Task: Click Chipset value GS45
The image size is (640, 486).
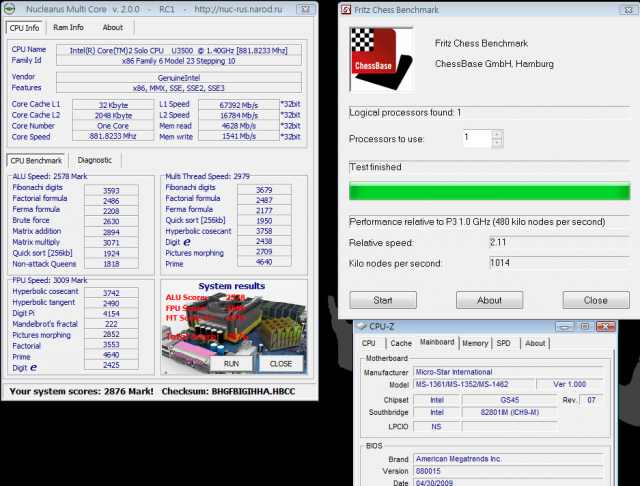Action: 509,400
